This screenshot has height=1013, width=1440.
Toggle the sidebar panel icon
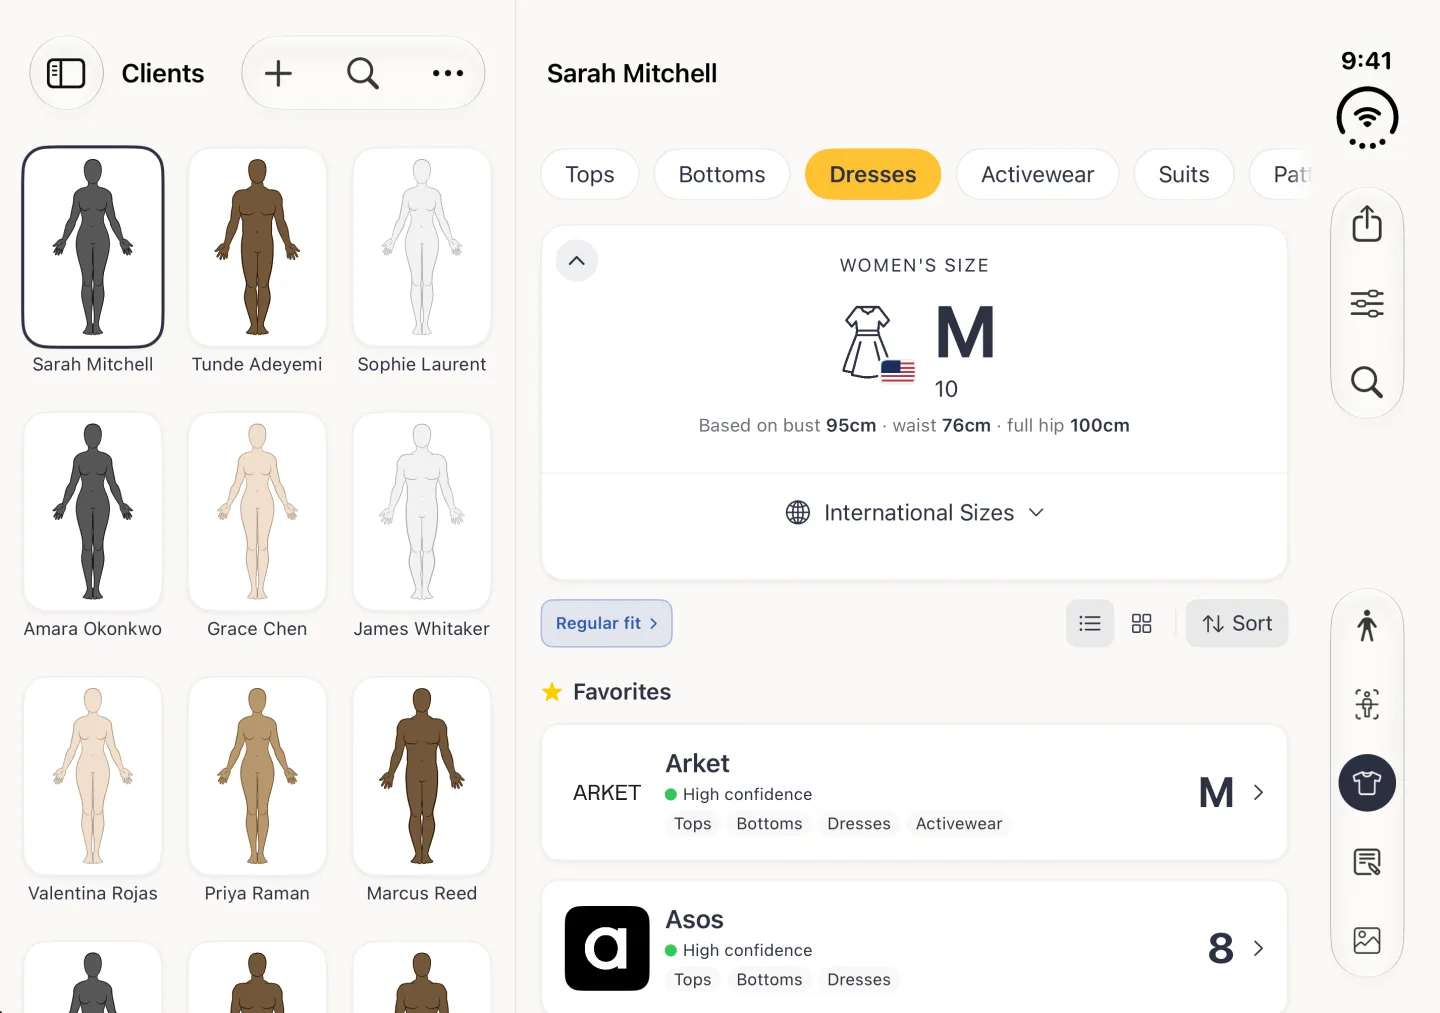pyautogui.click(x=66, y=73)
